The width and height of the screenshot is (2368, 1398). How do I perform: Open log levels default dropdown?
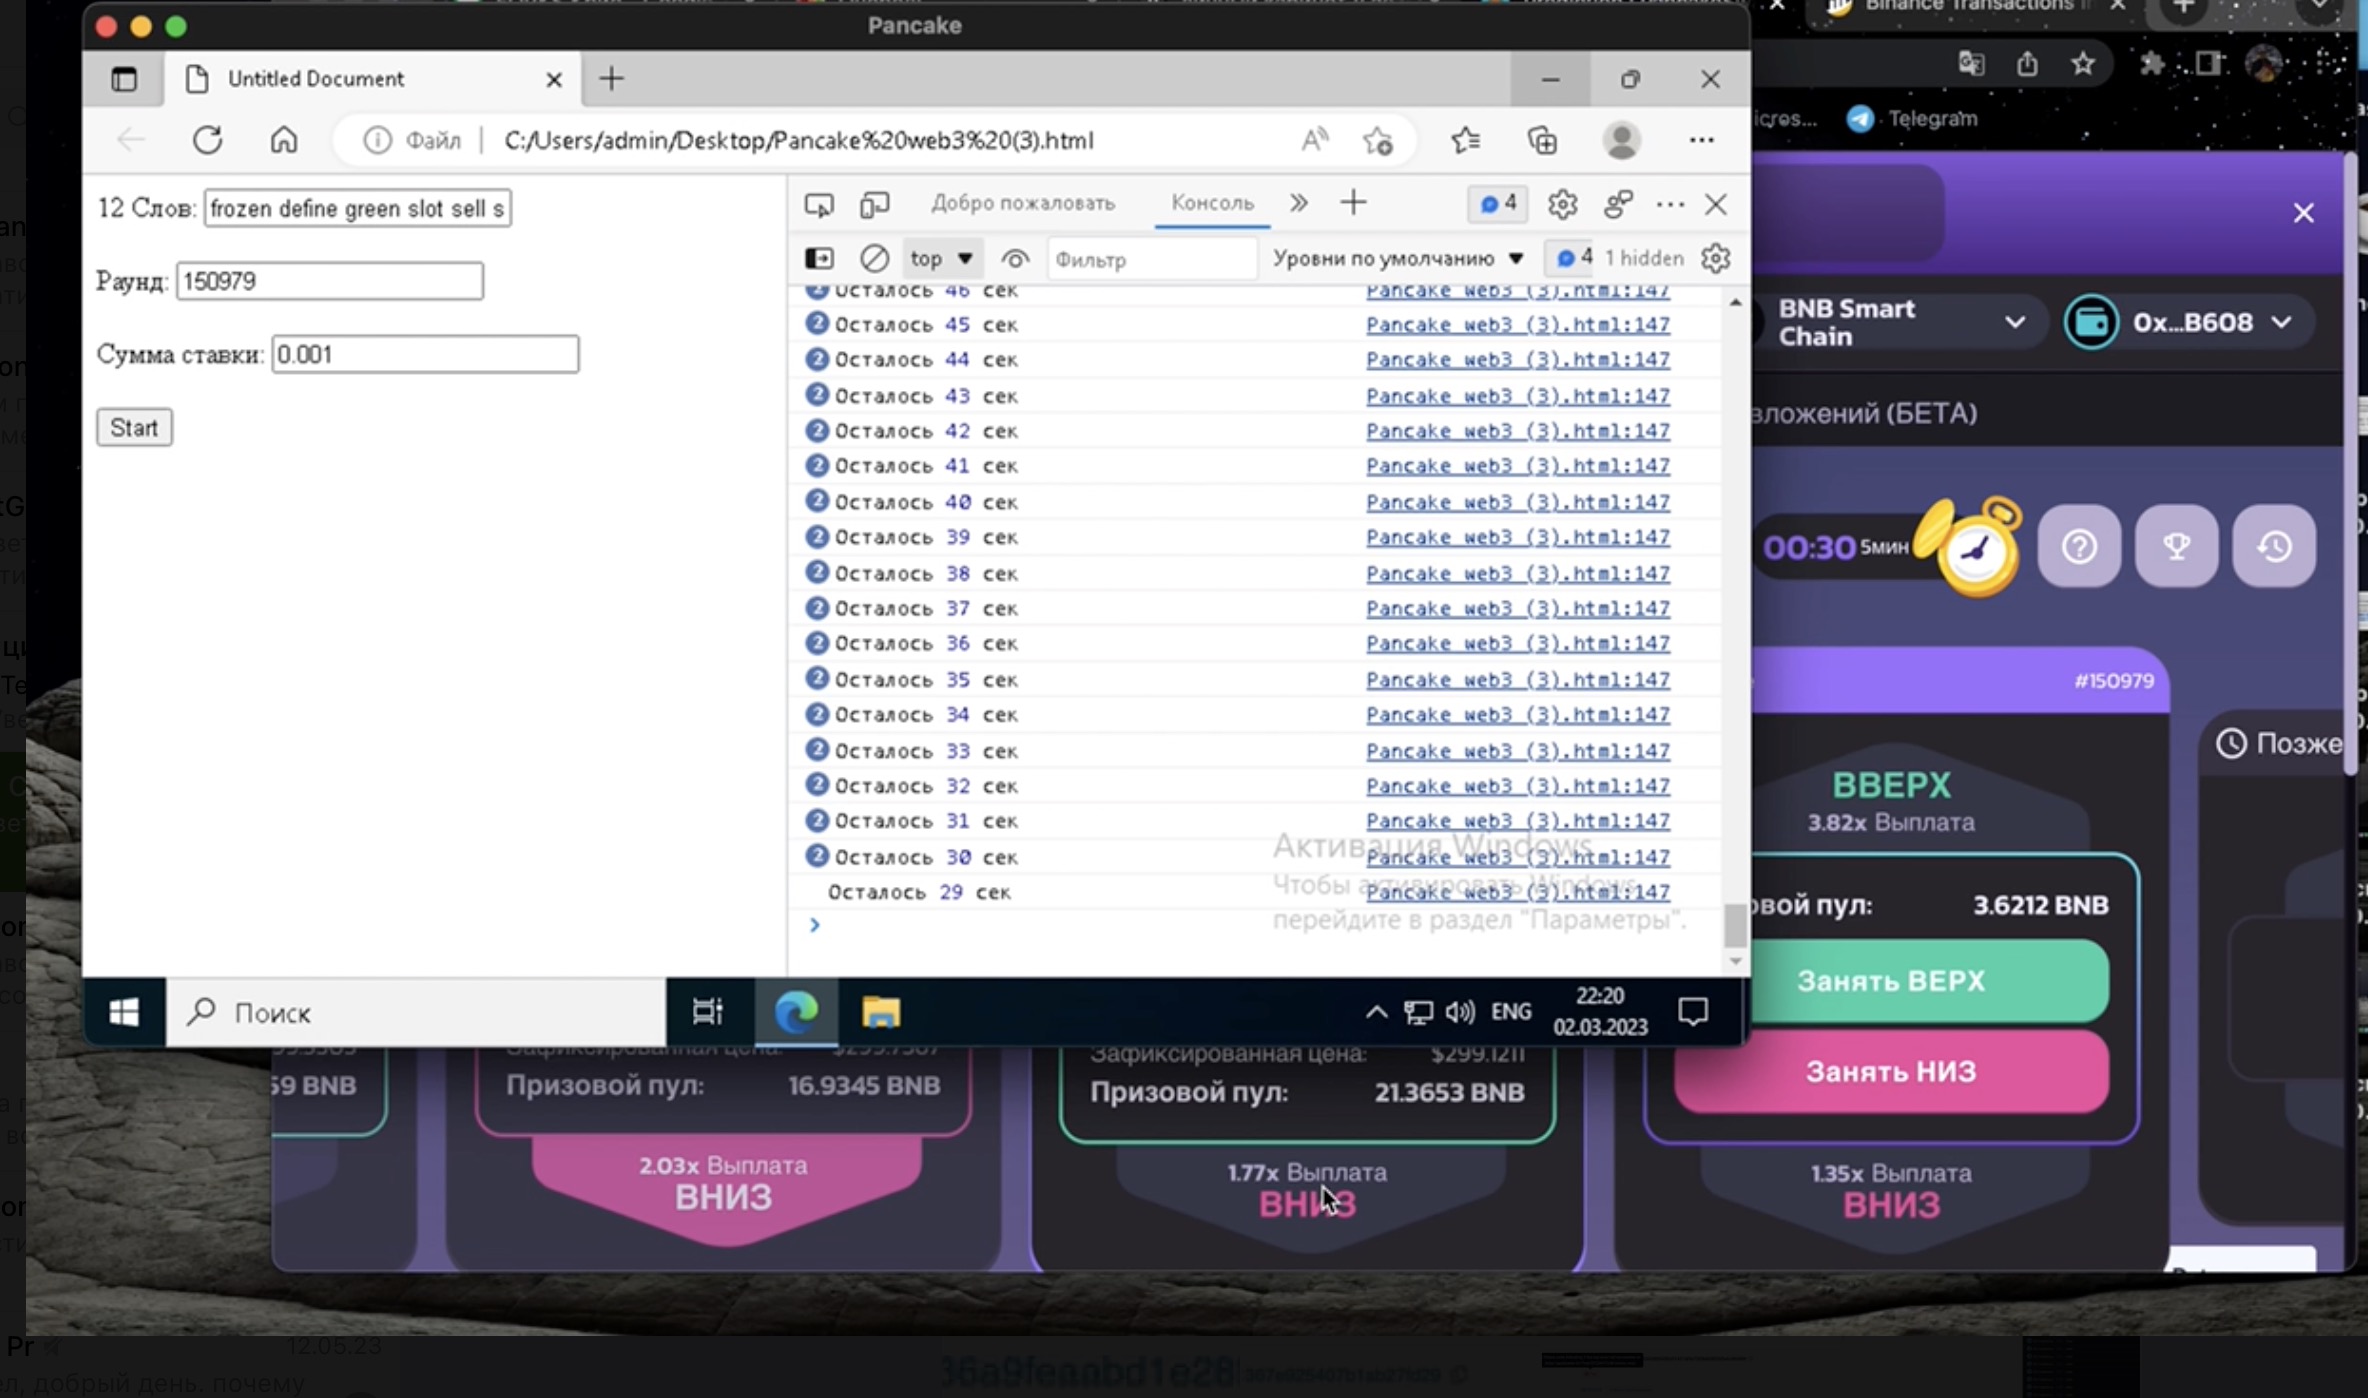click(x=1397, y=259)
